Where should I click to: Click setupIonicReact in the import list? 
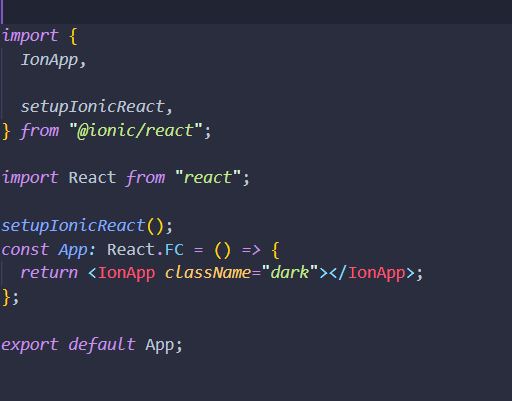point(92,107)
